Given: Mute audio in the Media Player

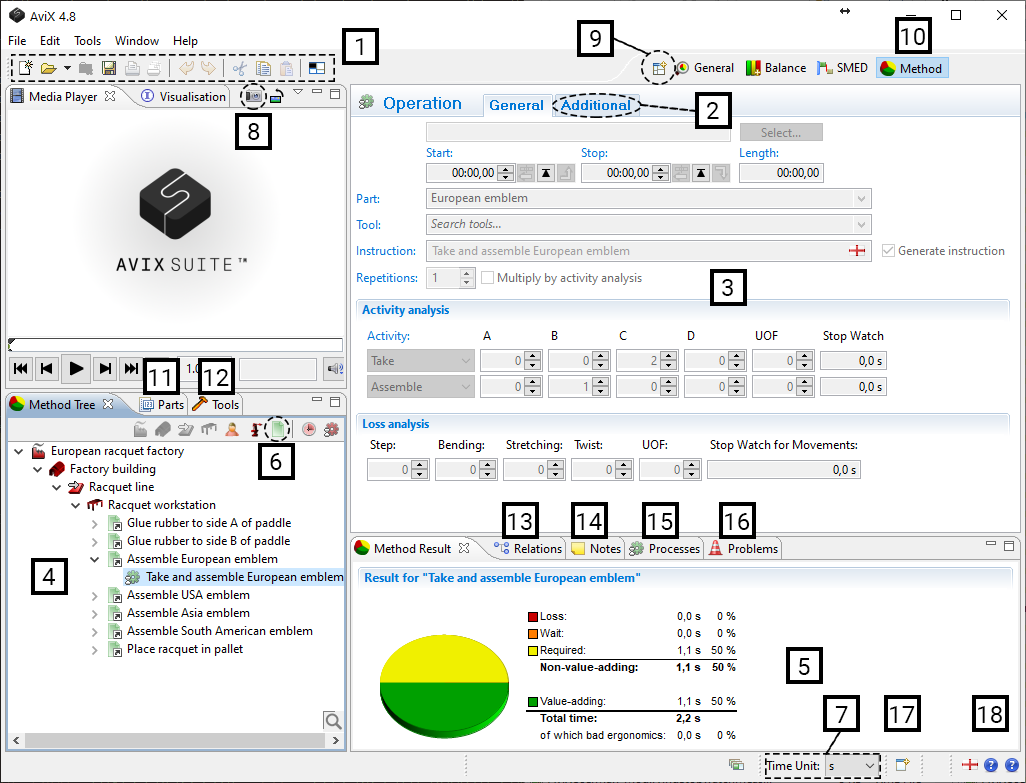Looking at the screenshot, I should coord(333,368).
